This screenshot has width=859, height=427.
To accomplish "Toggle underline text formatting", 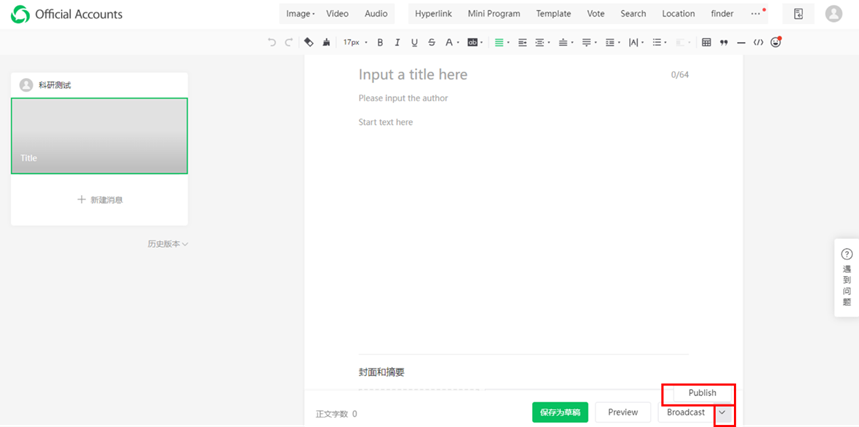I will (x=414, y=43).
